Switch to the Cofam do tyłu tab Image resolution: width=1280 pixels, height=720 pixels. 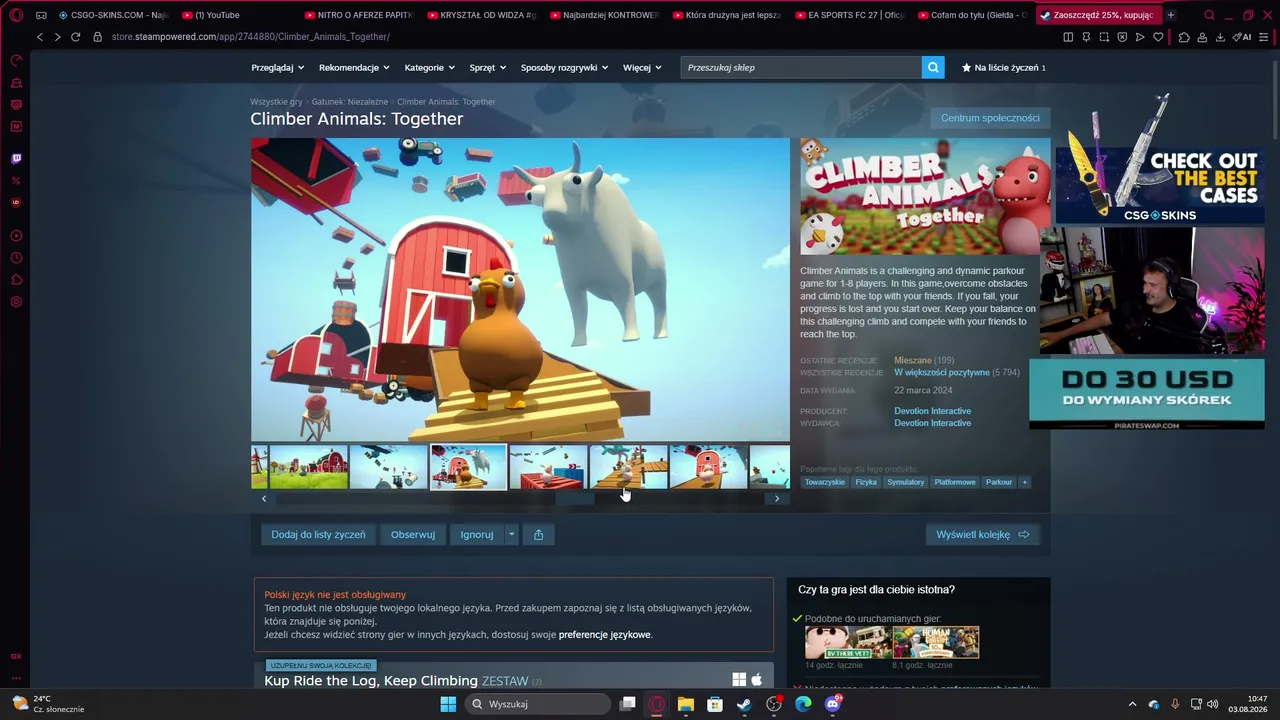(x=972, y=15)
